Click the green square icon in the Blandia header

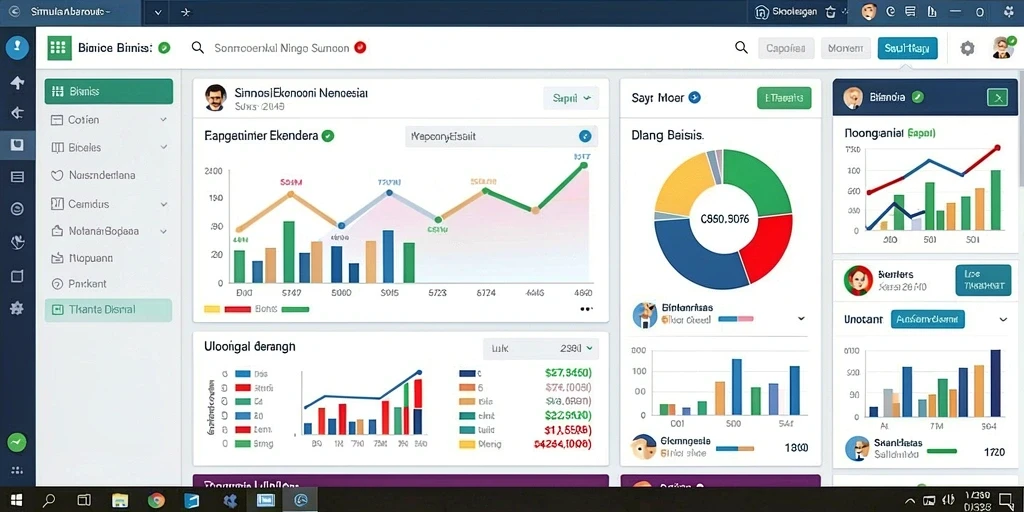click(997, 98)
